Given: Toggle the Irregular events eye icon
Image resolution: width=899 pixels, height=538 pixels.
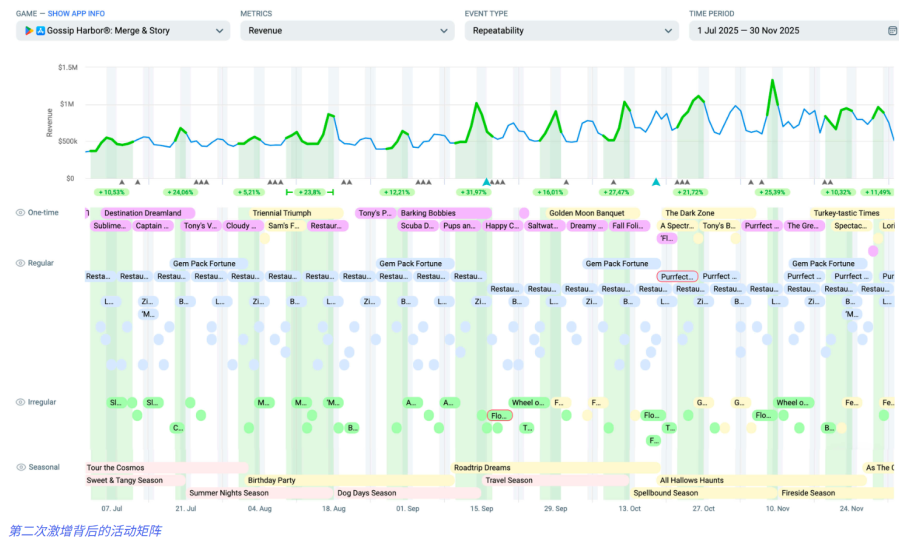Looking at the screenshot, I should (20, 402).
